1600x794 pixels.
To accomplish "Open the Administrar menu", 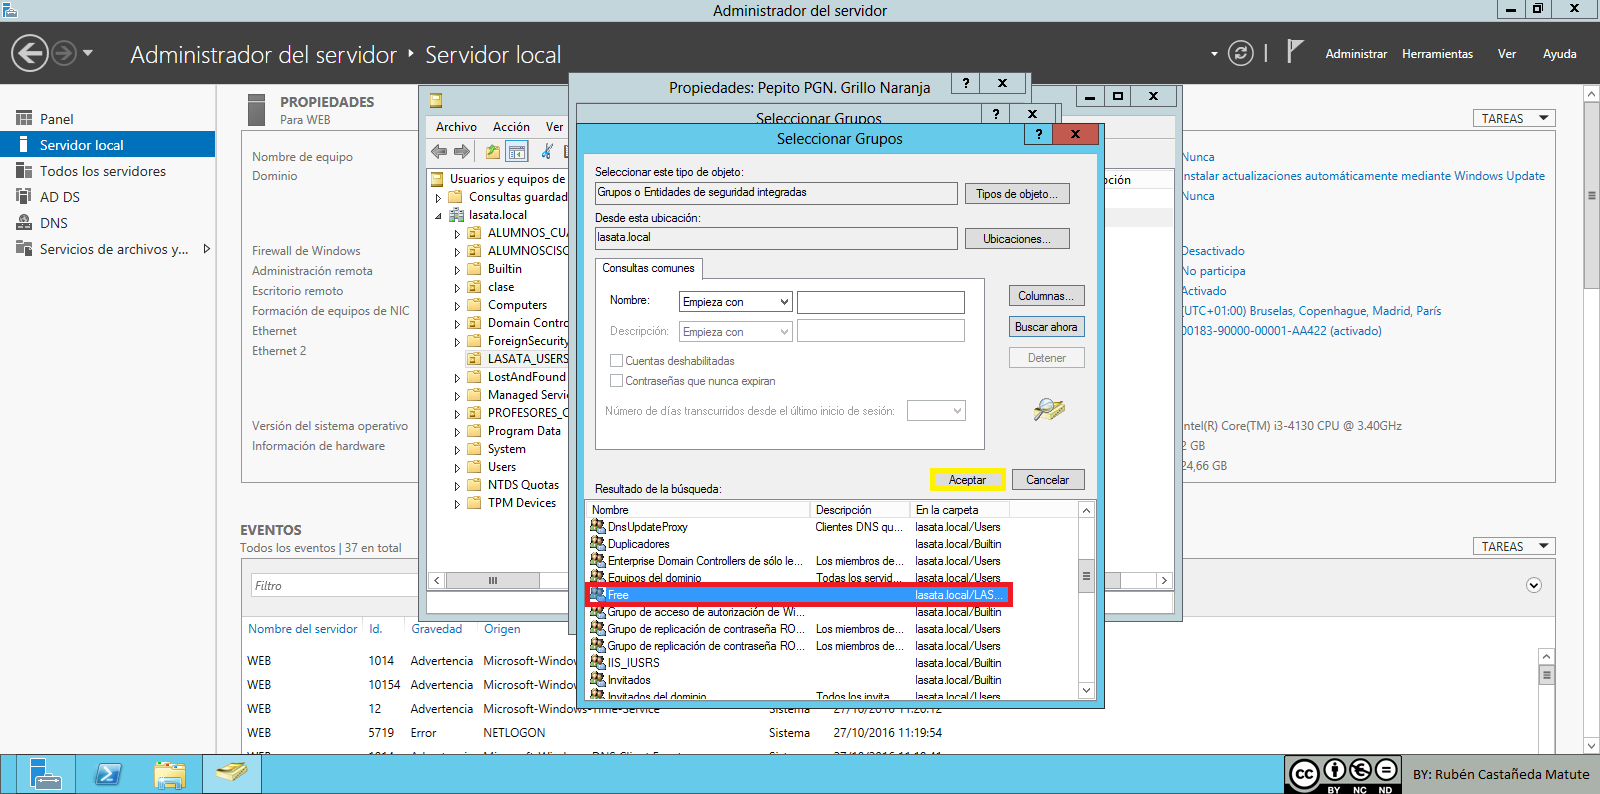I will (x=1356, y=54).
